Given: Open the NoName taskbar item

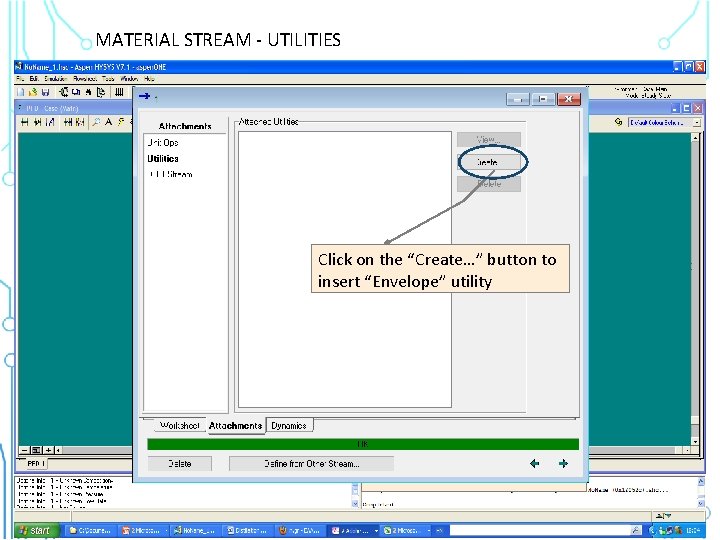Looking at the screenshot, I should pyautogui.click(x=195, y=530).
